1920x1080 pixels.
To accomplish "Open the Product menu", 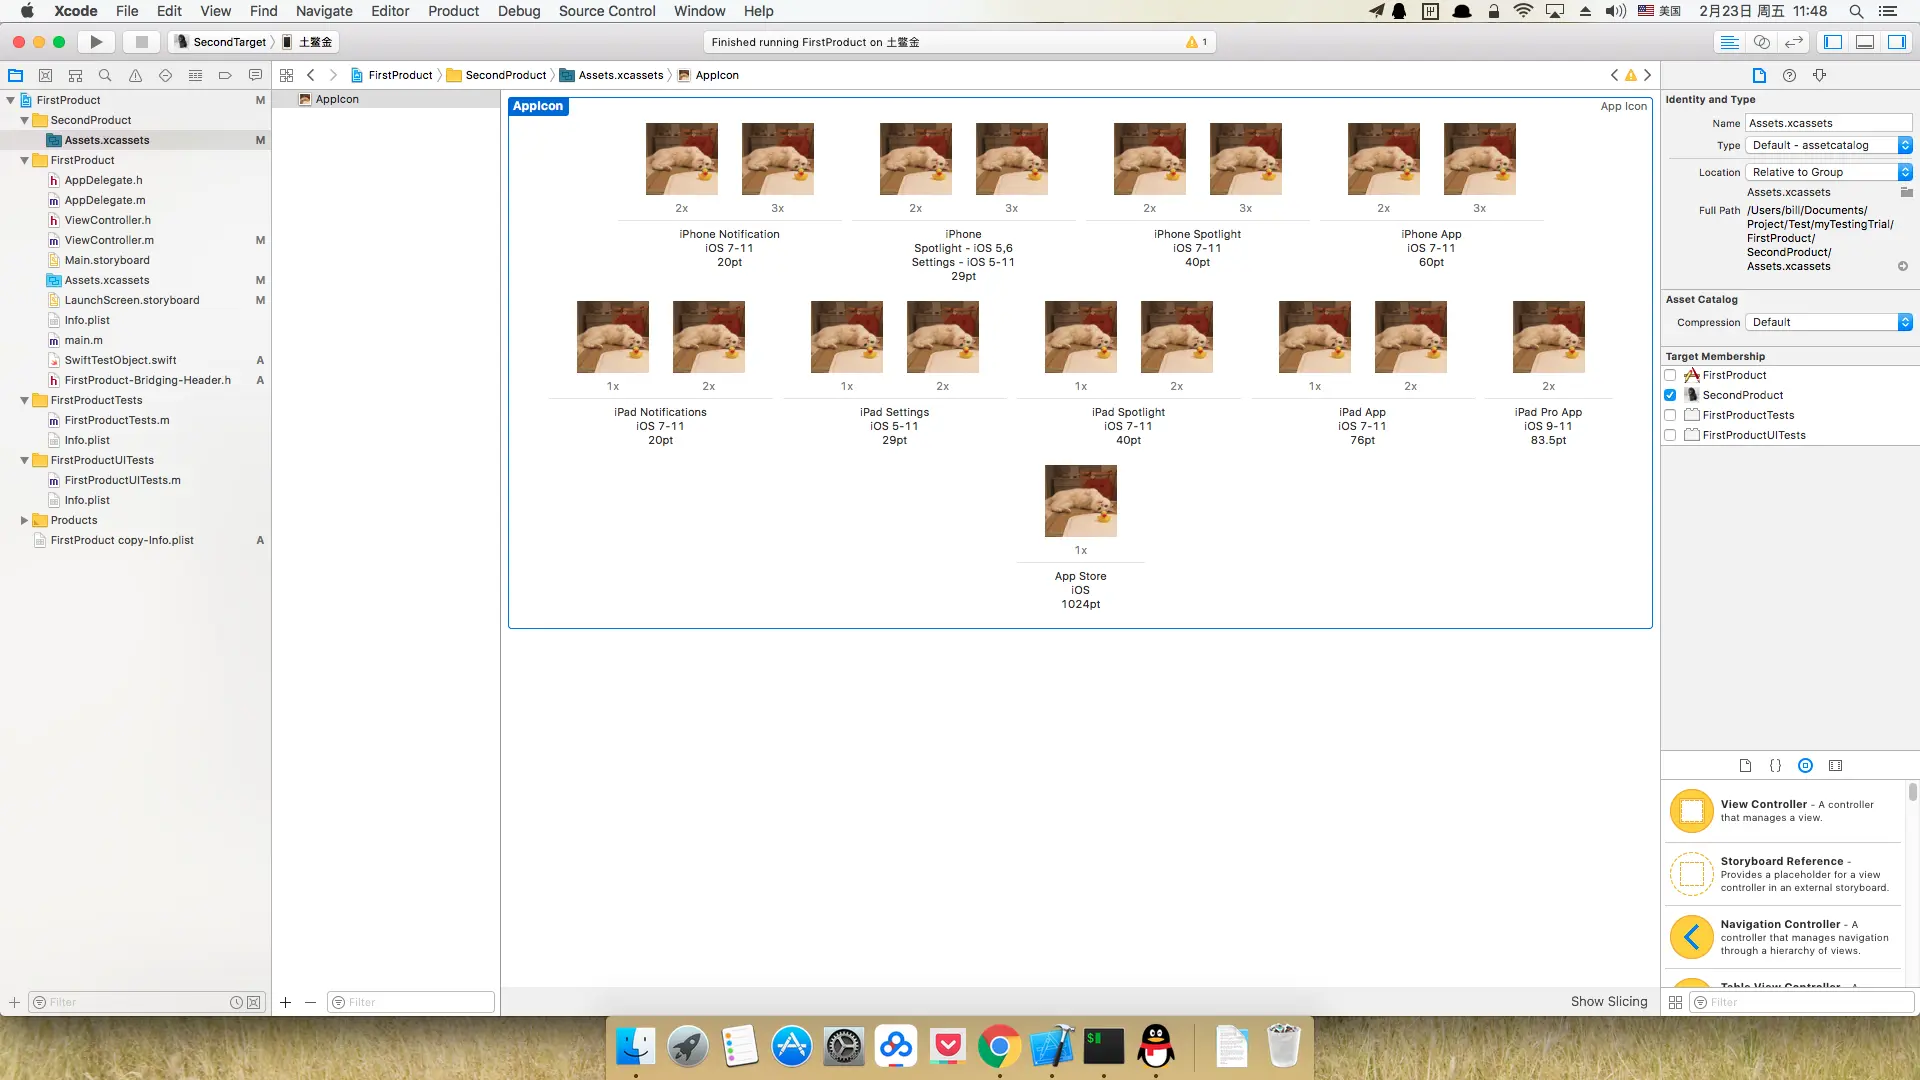I will point(453,11).
